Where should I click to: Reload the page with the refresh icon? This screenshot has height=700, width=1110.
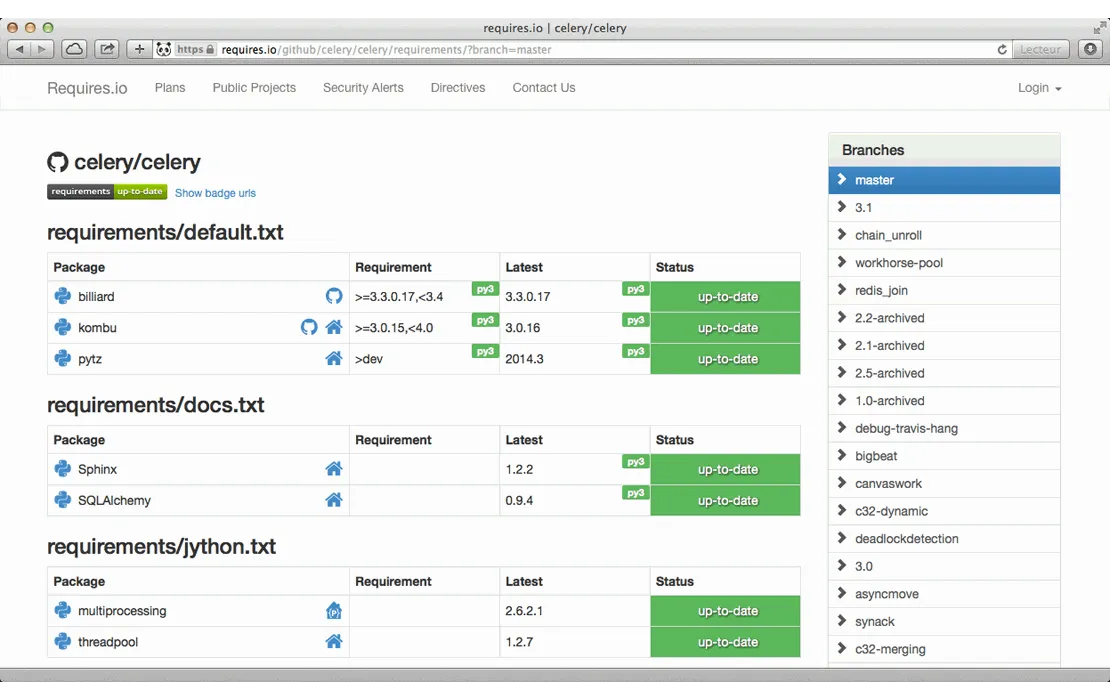tap(1002, 50)
